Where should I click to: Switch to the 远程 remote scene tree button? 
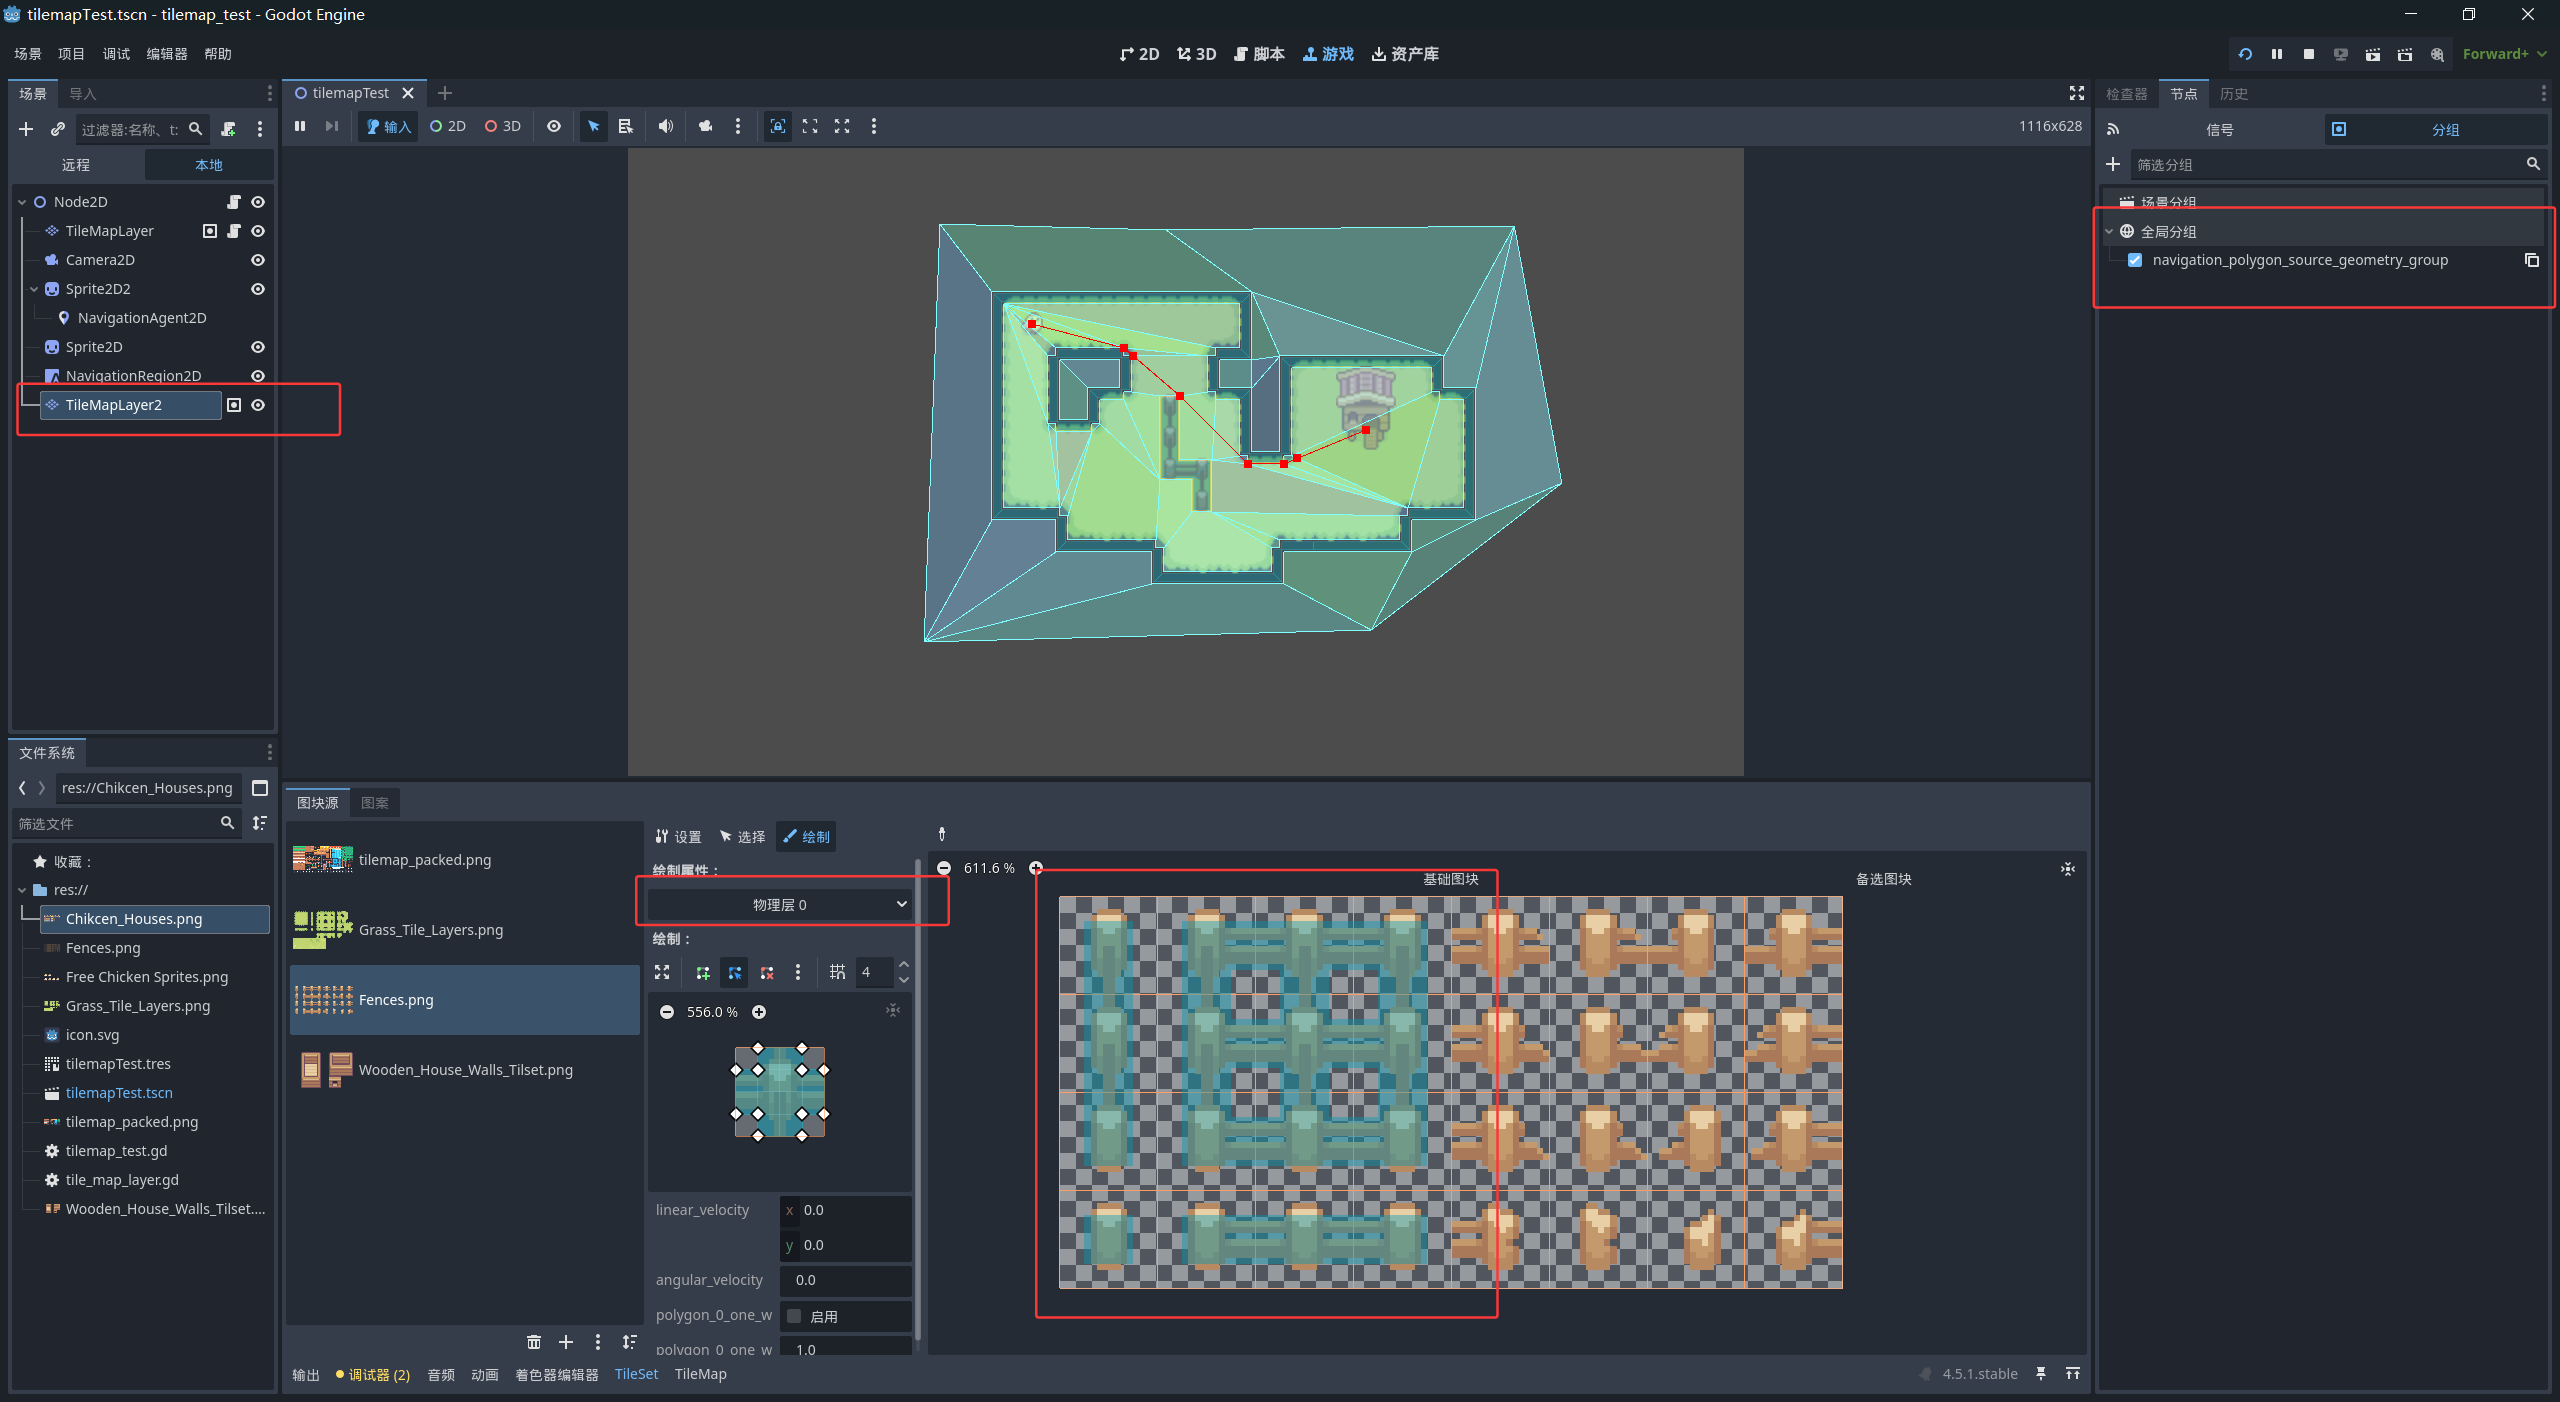(x=76, y=165)
